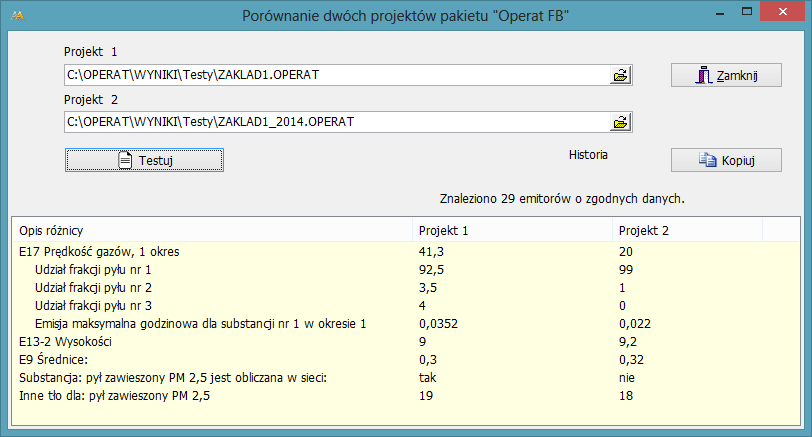Click the application icon in title bar

18,16
